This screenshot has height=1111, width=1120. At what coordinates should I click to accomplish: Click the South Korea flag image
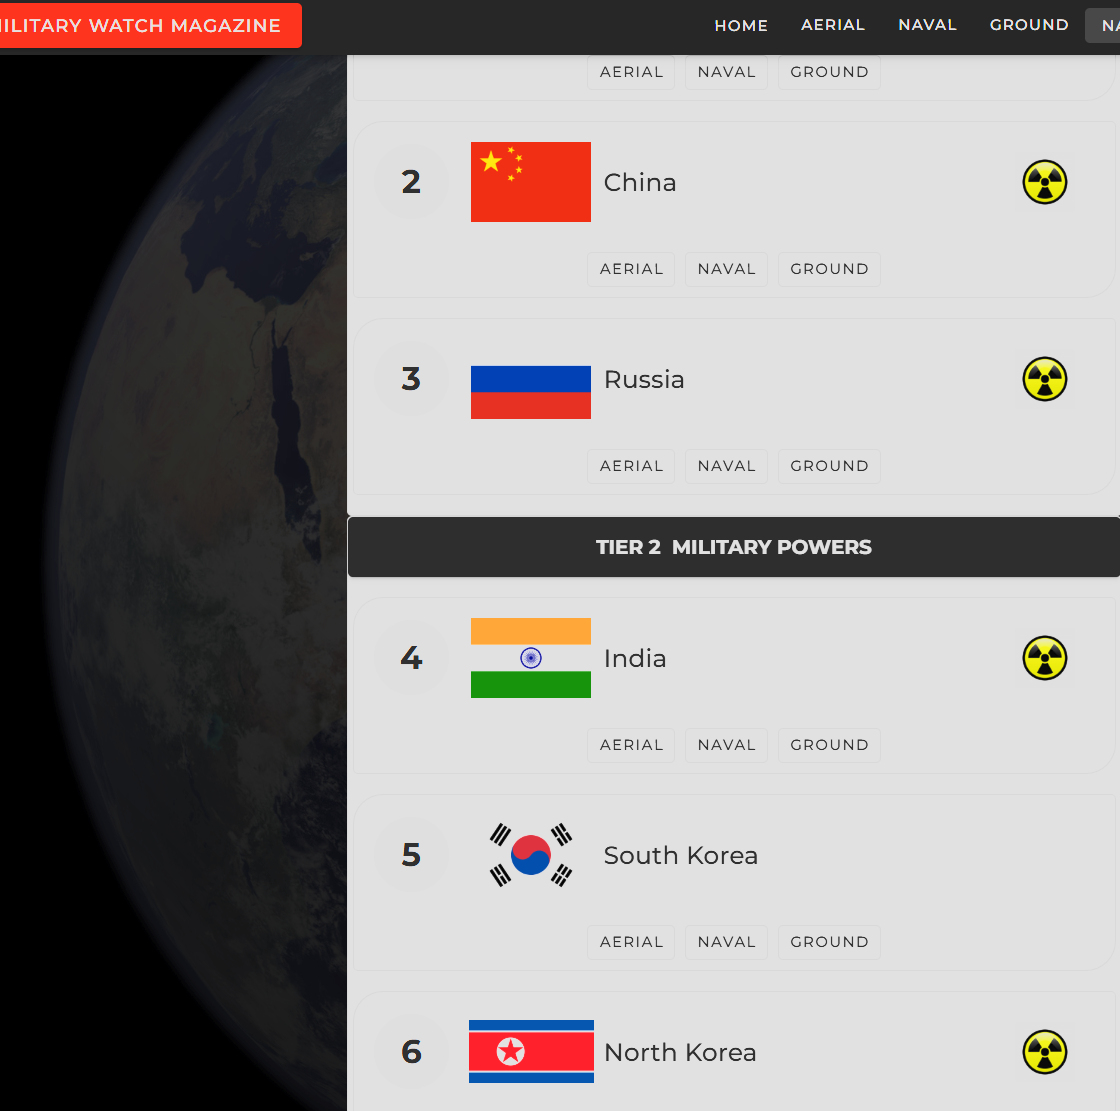[x=531, y=855]
